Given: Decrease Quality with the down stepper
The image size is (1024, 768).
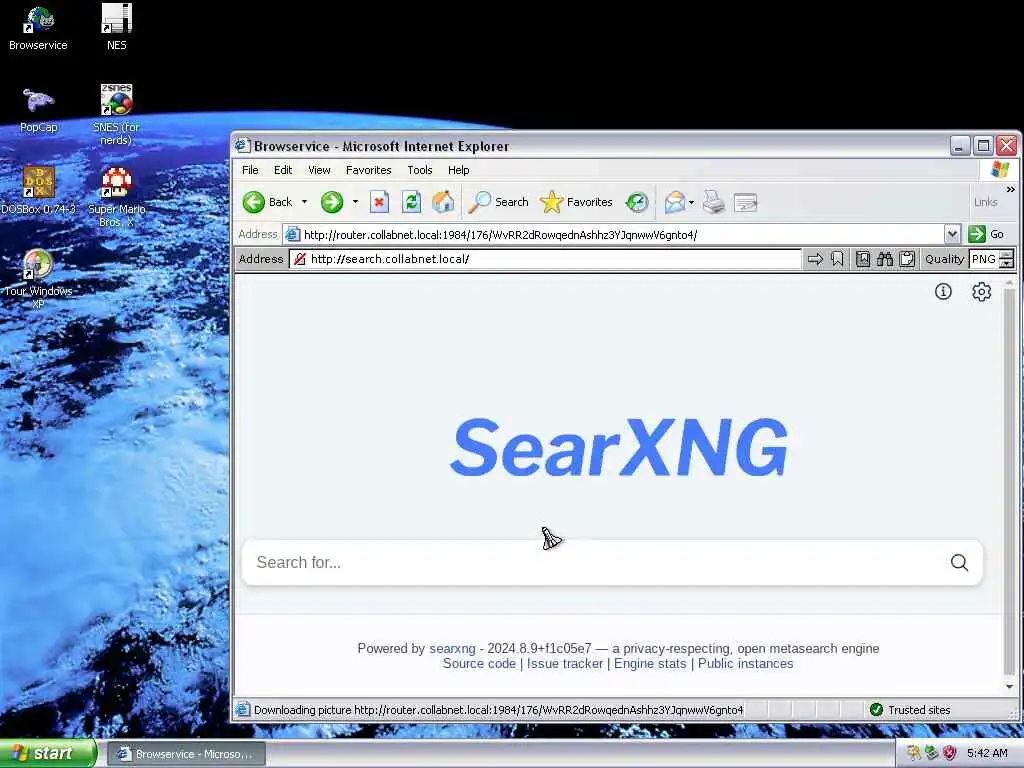Looking at the screenshot, I should pyautogui.click(x=1007, y=264).
